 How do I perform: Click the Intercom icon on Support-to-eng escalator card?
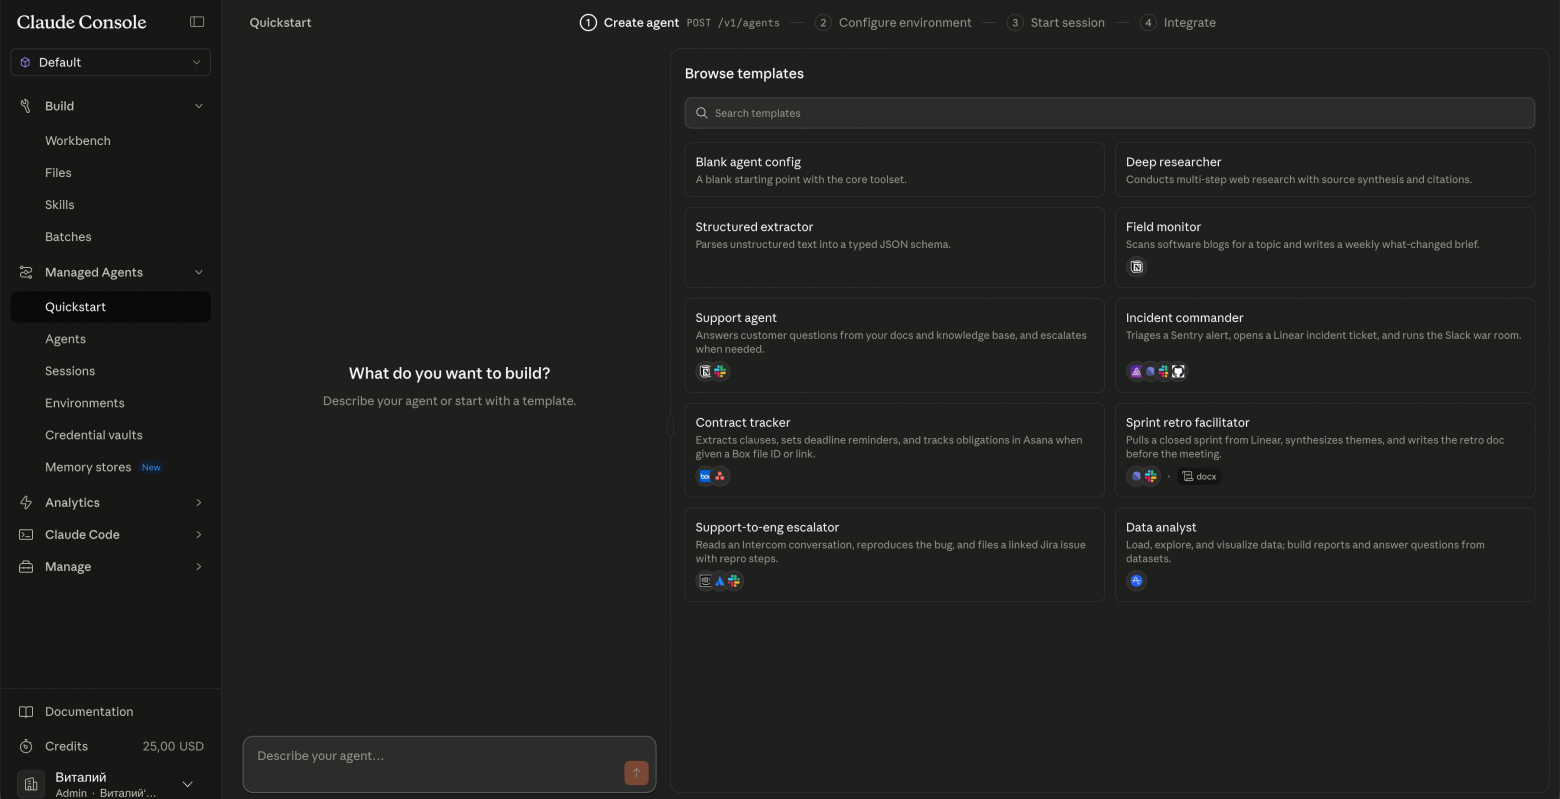pyautogui.click(x=705, y=581)
